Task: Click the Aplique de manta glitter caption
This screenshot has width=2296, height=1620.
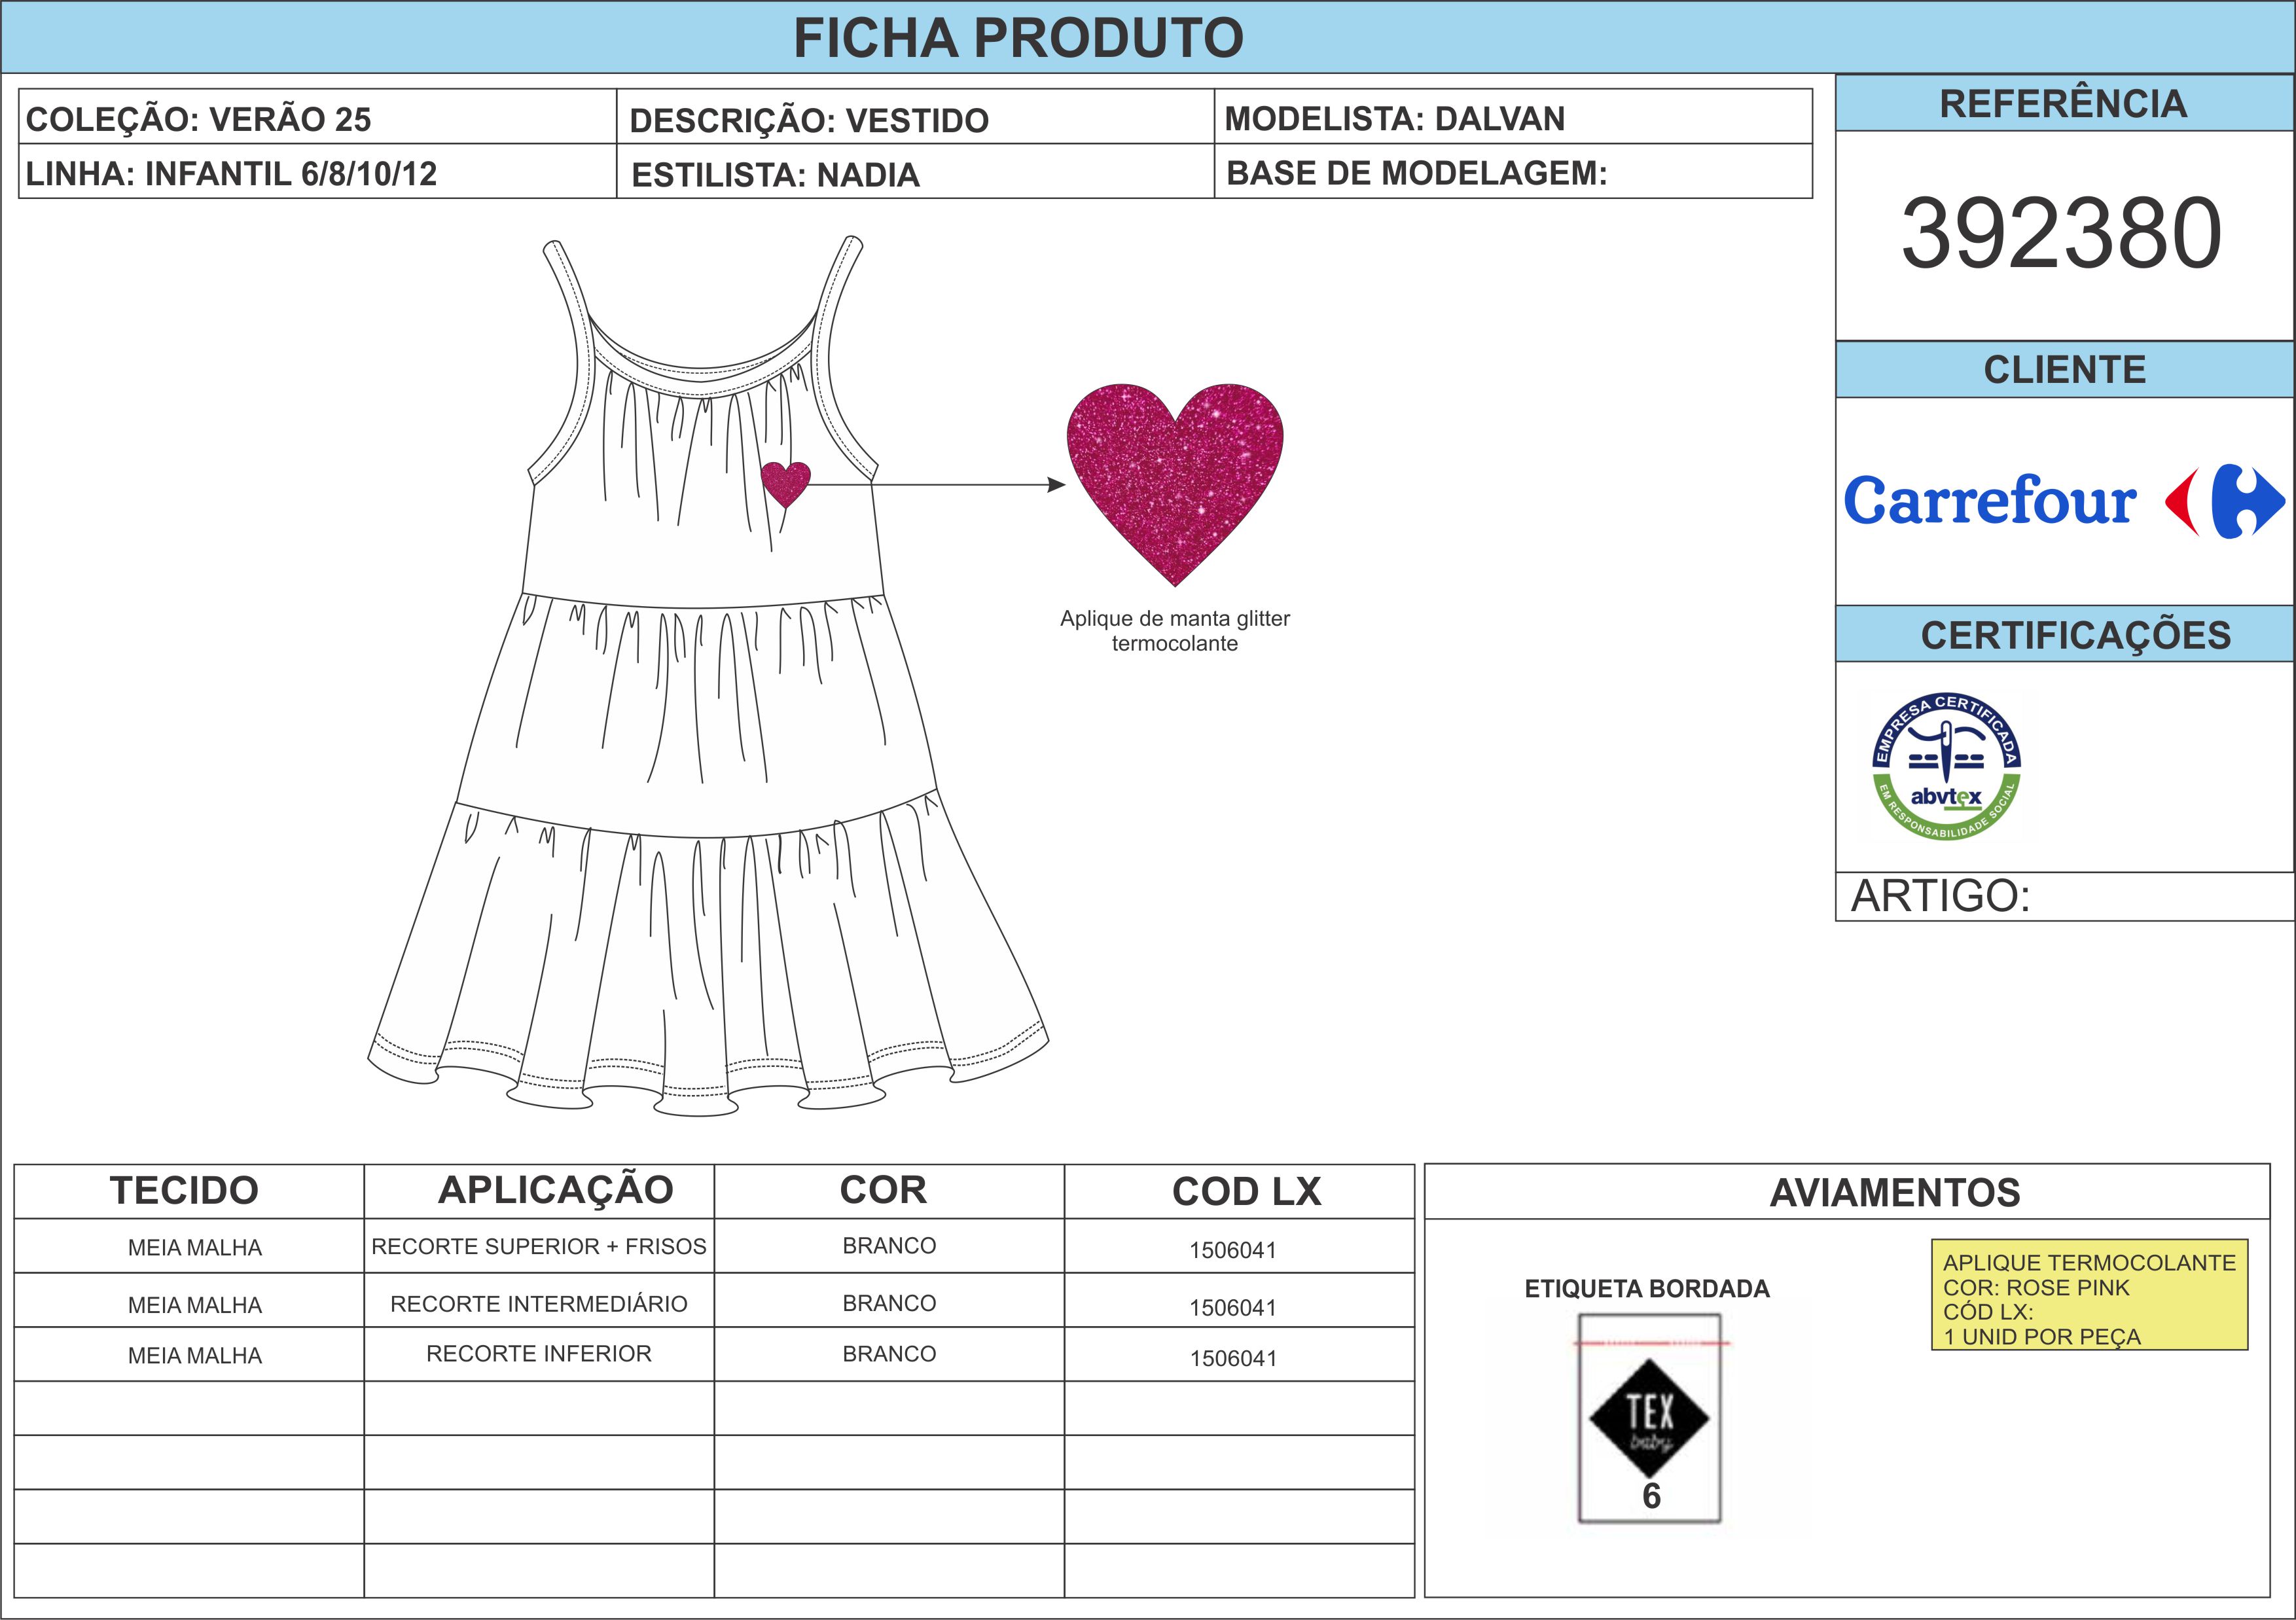Action: coord(1174,631)
